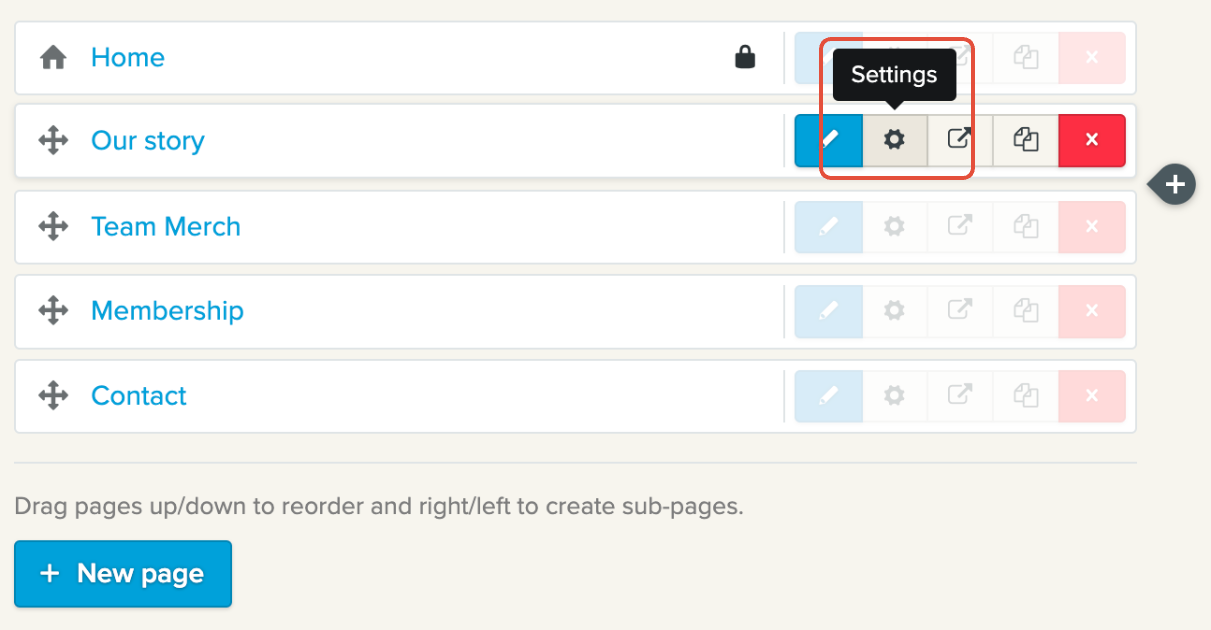
Task: Open Membership page in external view
Action: point(960,311)
